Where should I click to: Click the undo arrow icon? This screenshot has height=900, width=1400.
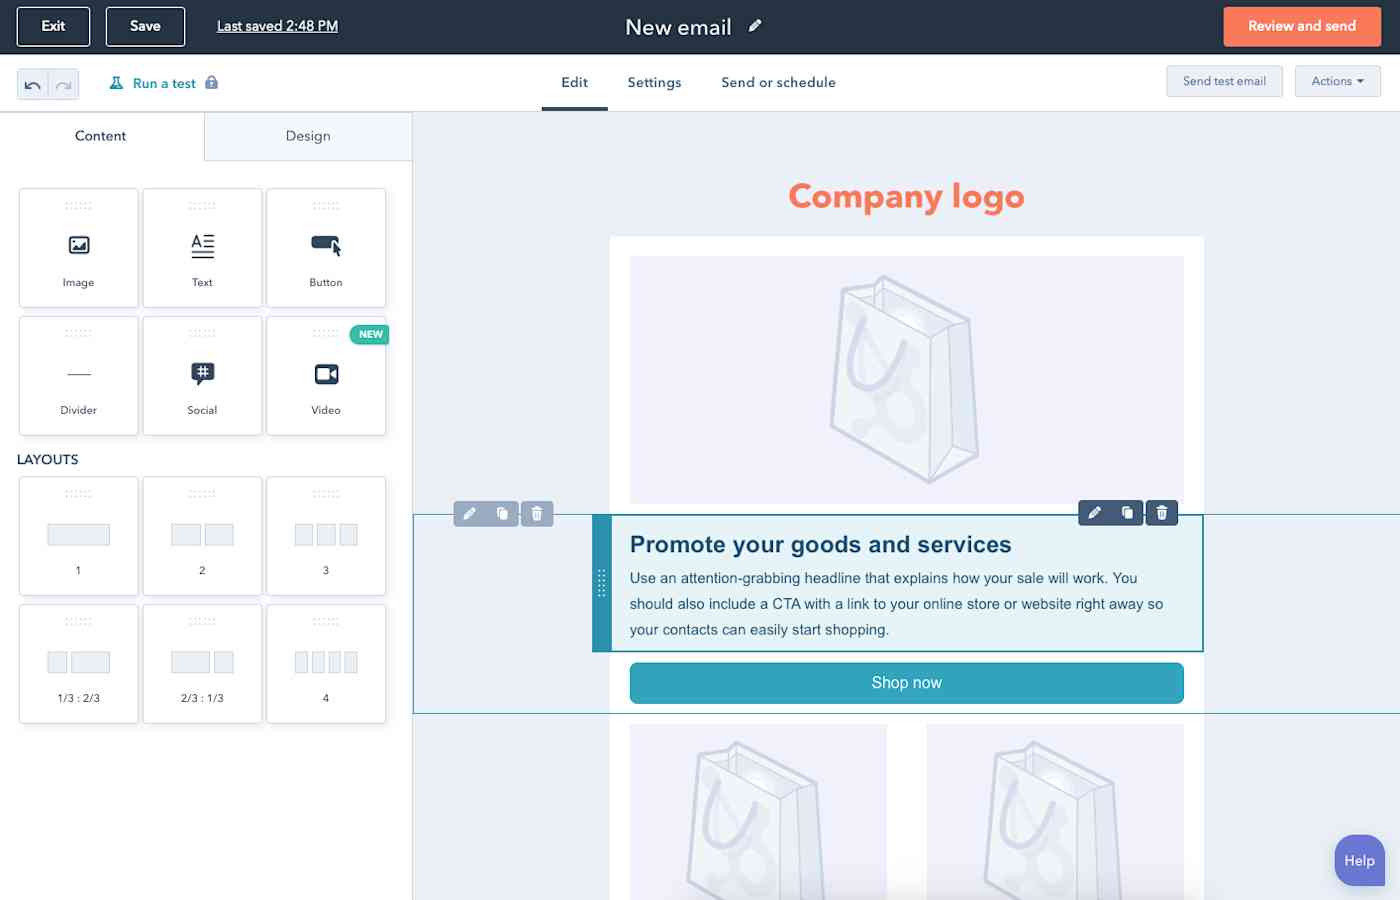(x=33, y=85)
